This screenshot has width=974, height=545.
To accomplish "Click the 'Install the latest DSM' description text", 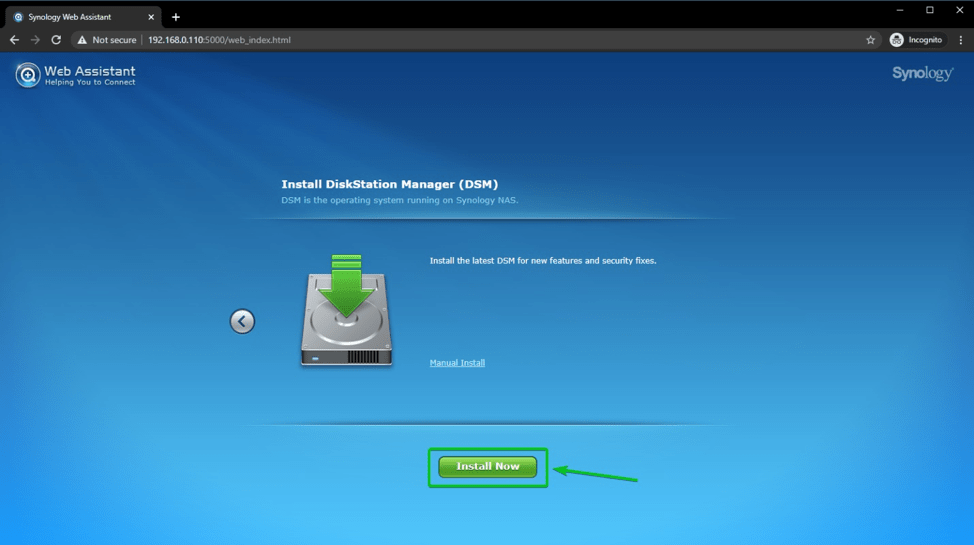I will [543, 261].
